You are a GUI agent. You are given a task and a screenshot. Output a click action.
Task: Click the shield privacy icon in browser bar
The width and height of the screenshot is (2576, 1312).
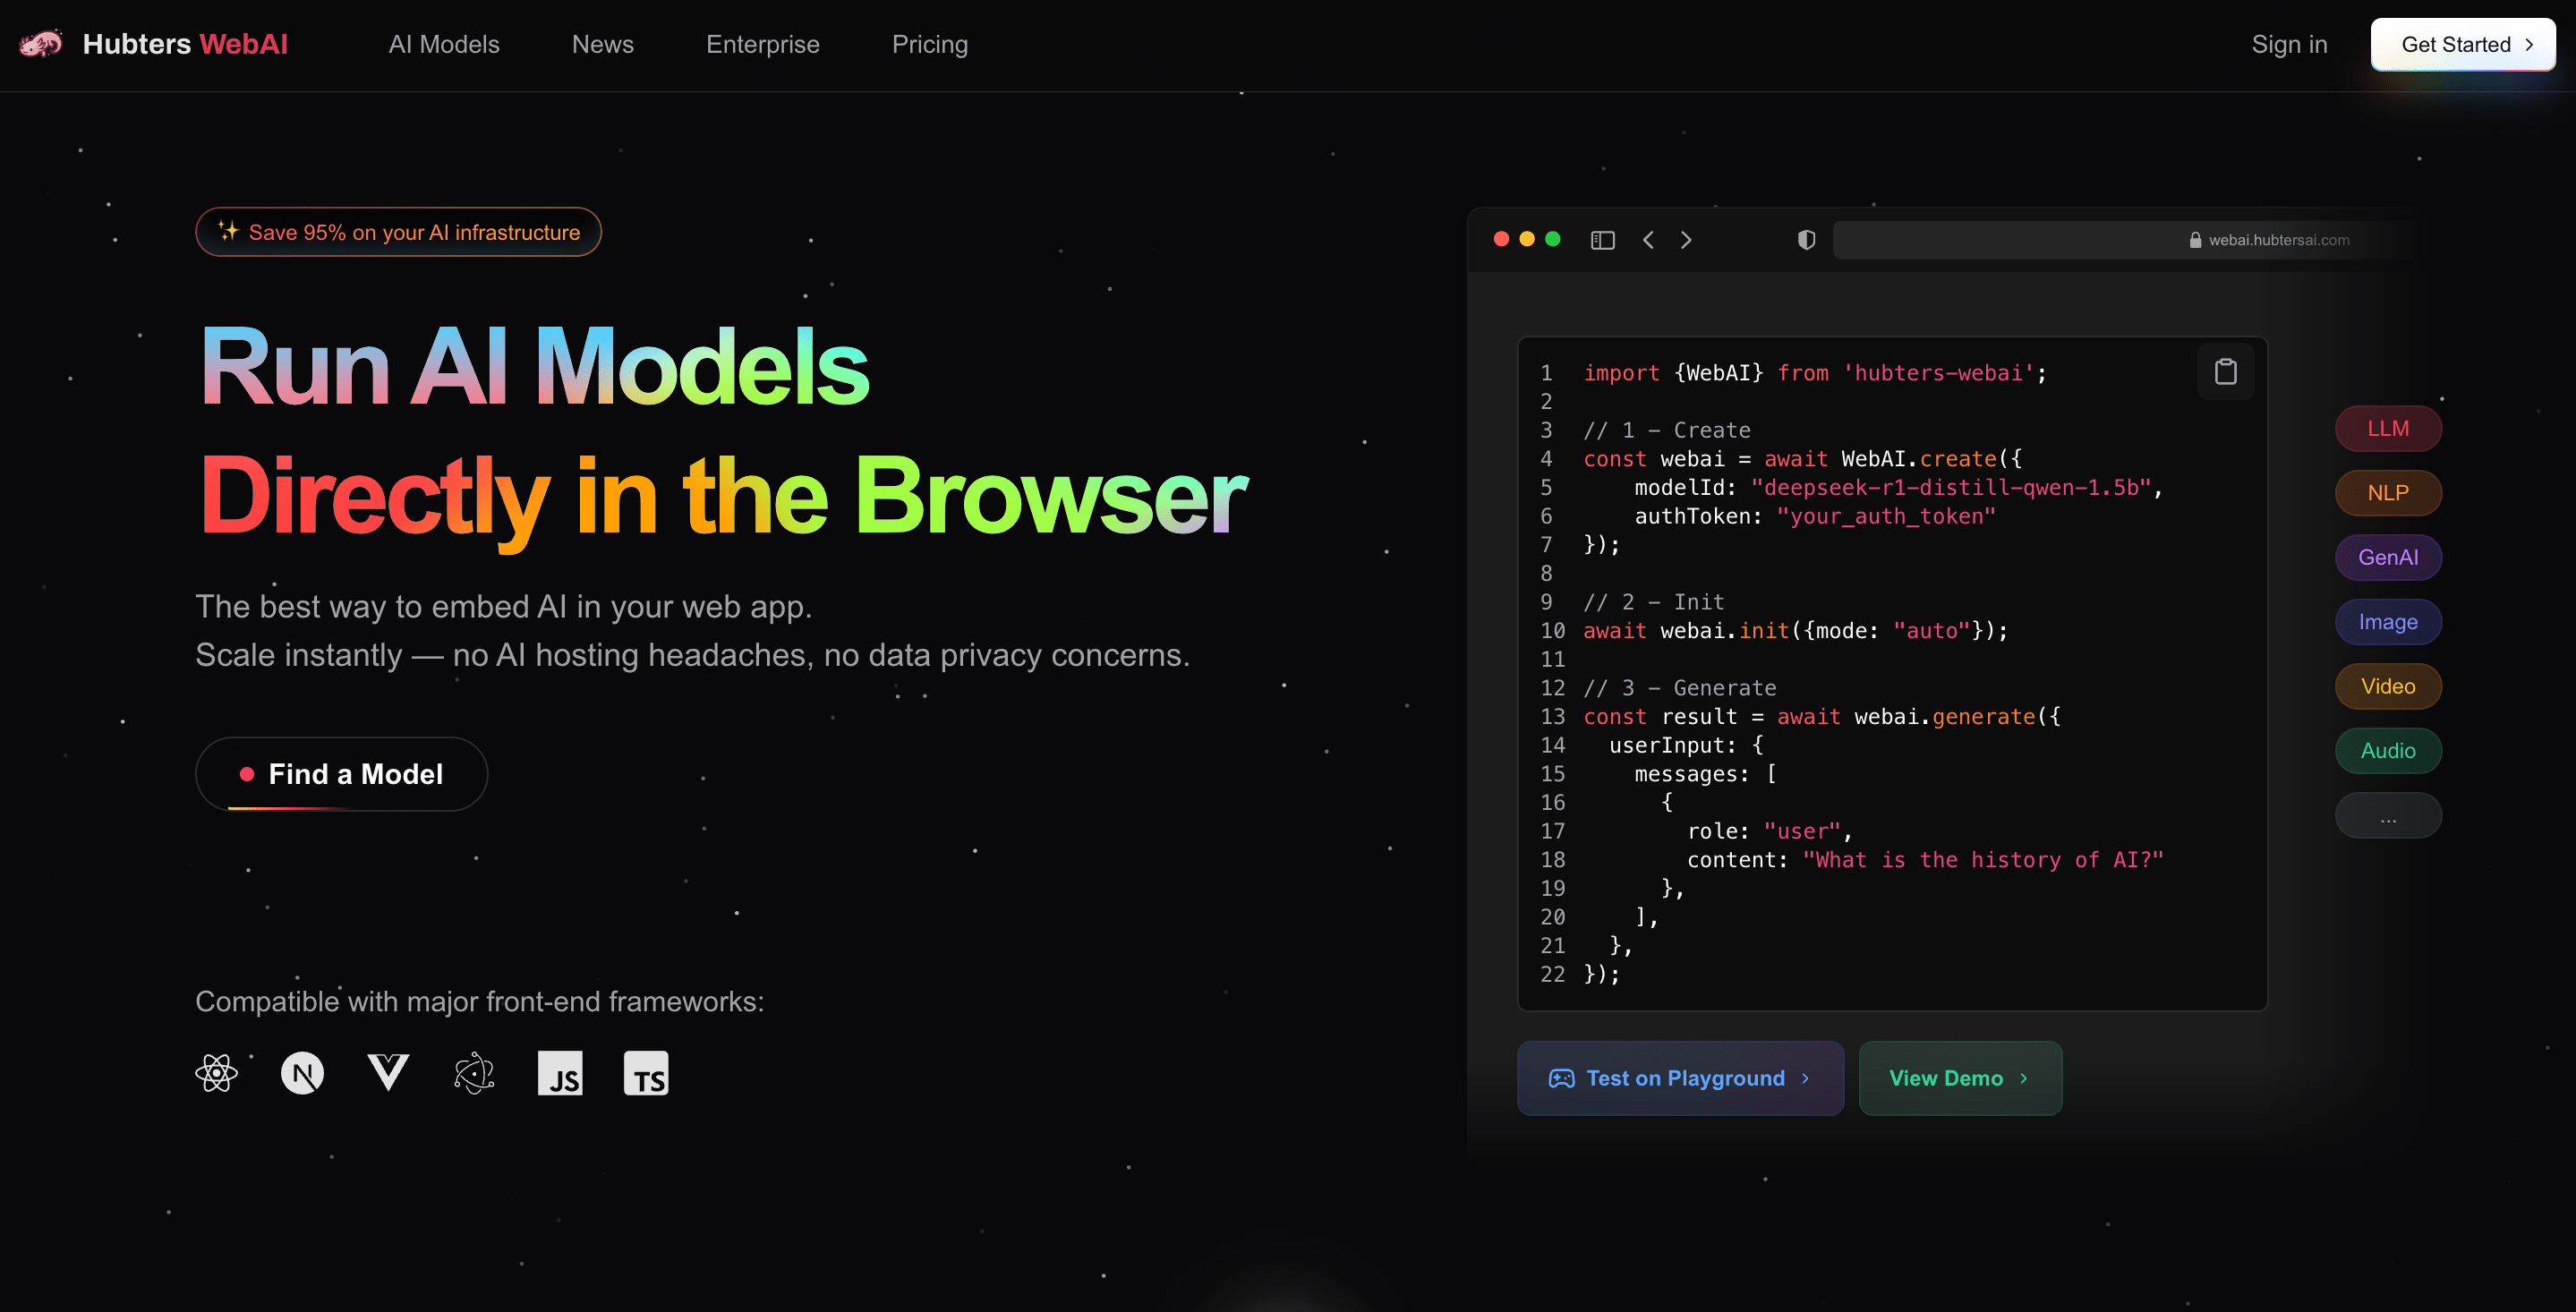(x=1806, y=240)
